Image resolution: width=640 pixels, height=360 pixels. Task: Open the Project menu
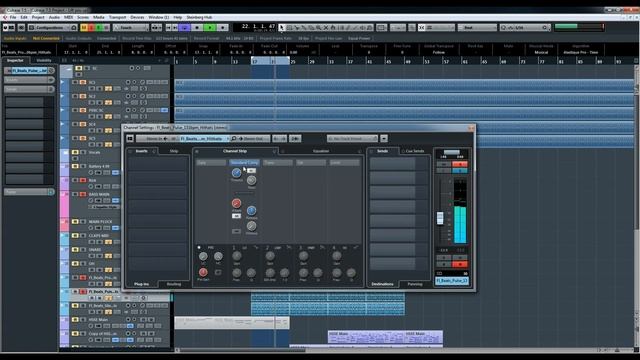pos(38,18)
